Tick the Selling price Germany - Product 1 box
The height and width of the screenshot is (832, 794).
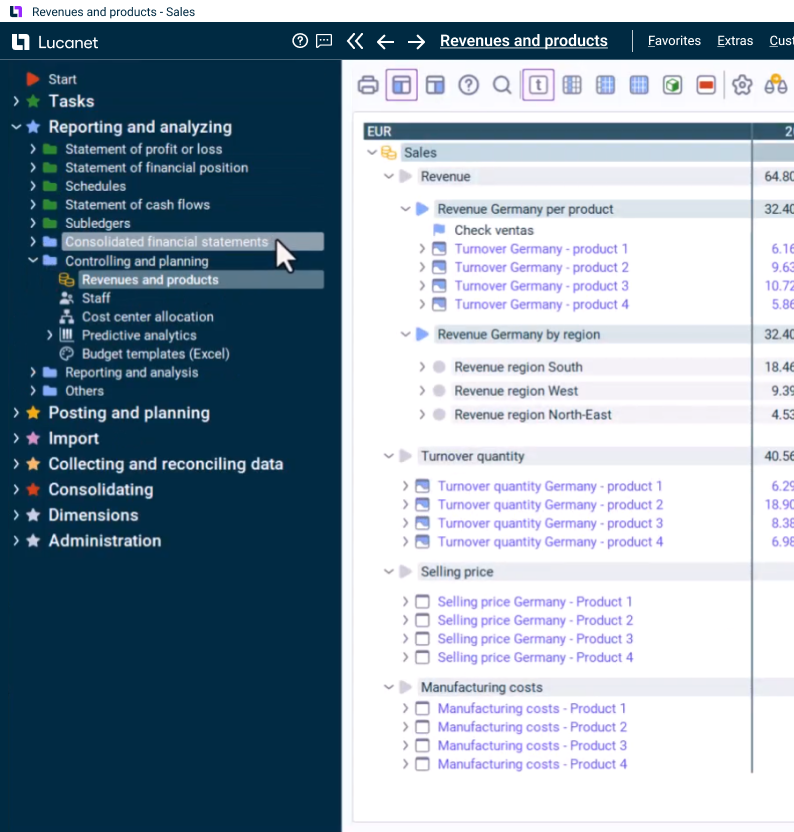(x=422, y=602)
